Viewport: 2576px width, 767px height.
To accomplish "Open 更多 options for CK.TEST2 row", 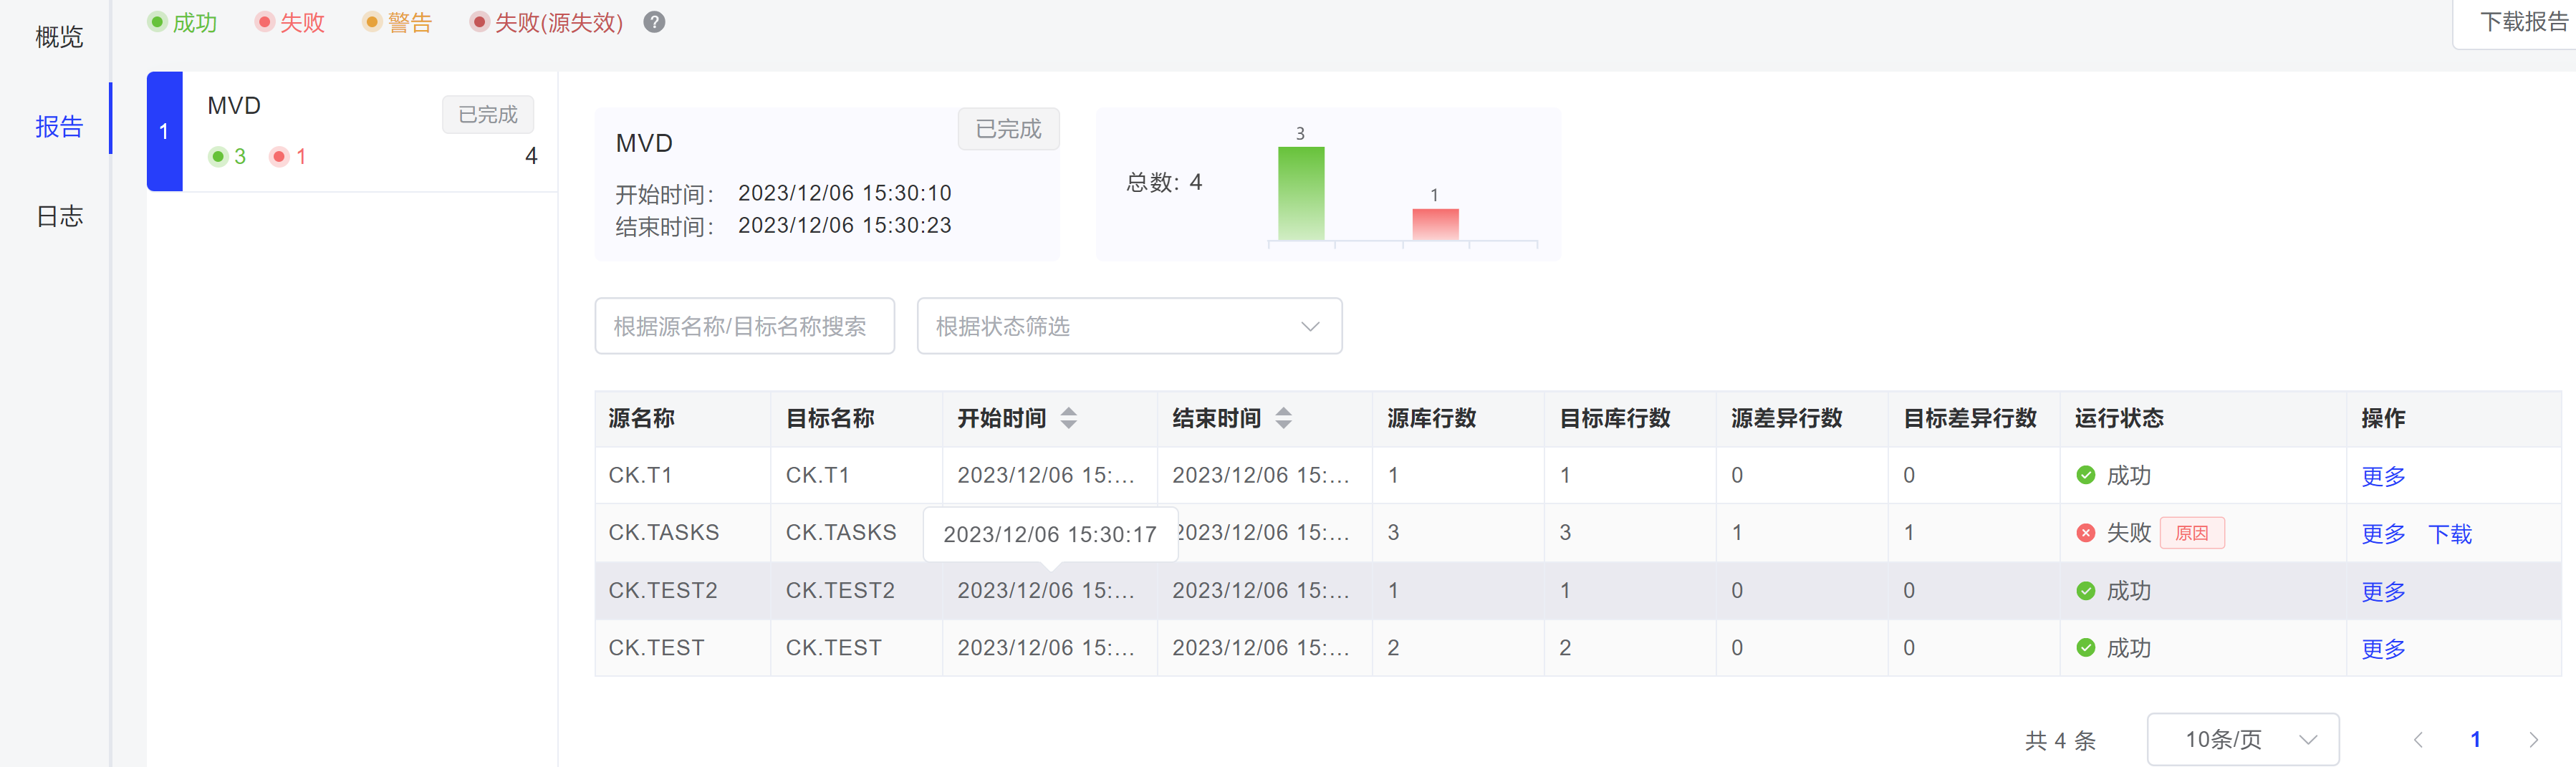I will [x=2382, y=591].
